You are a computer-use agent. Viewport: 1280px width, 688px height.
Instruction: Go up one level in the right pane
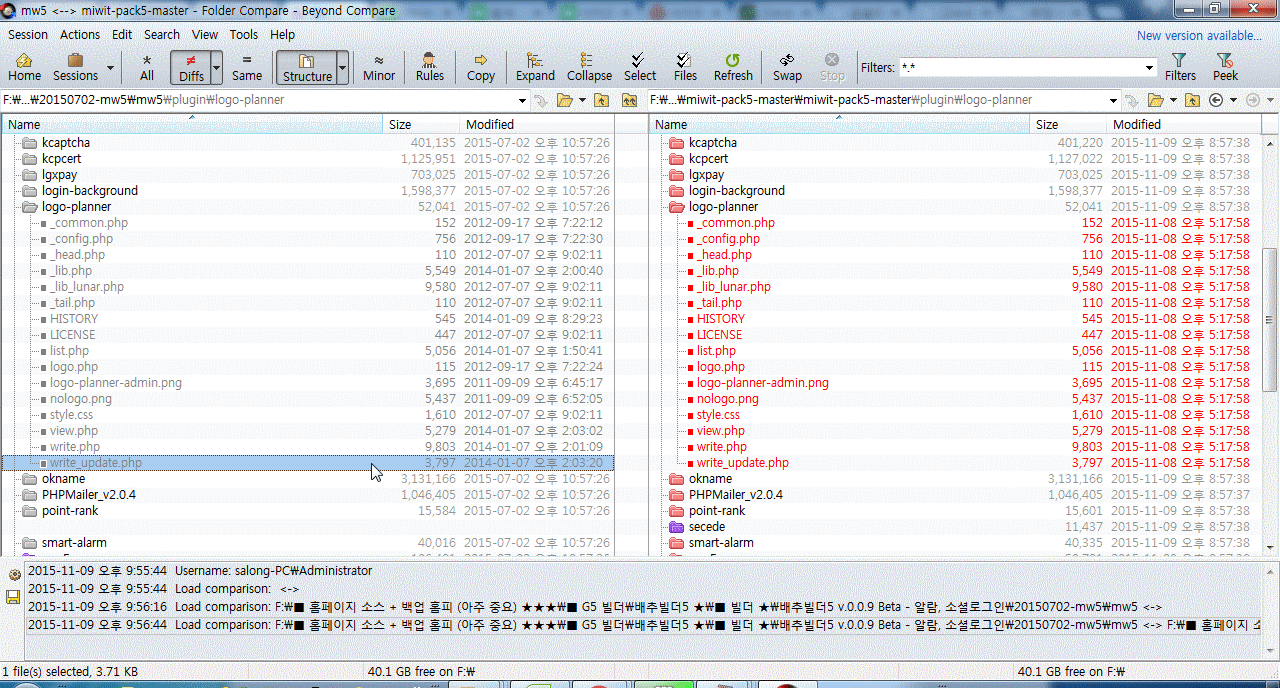click(x=1192, y=100)
